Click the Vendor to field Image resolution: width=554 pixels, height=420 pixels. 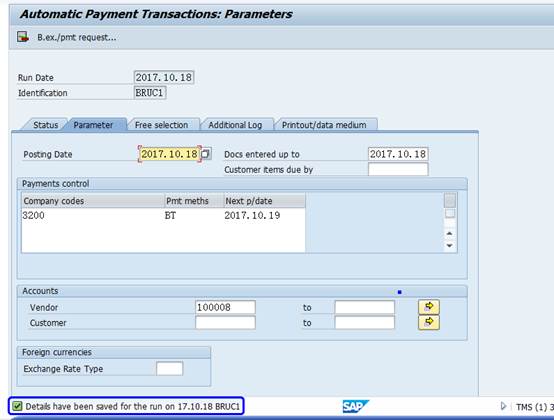(365, 307)
